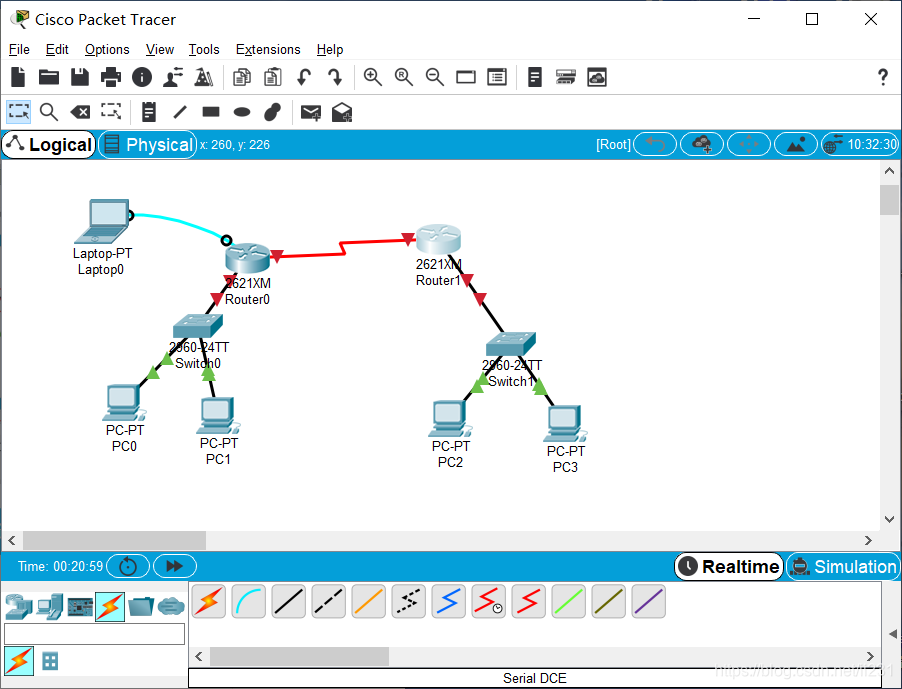Screen dimensions: 902x689
Task: Choose copper straight-through cable
Action: [288, 601]
